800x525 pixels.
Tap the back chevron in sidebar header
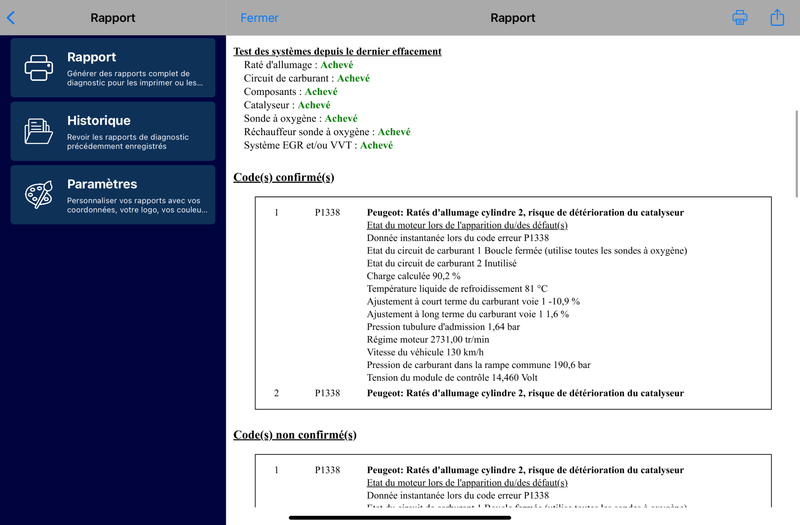tap(11, 18)
